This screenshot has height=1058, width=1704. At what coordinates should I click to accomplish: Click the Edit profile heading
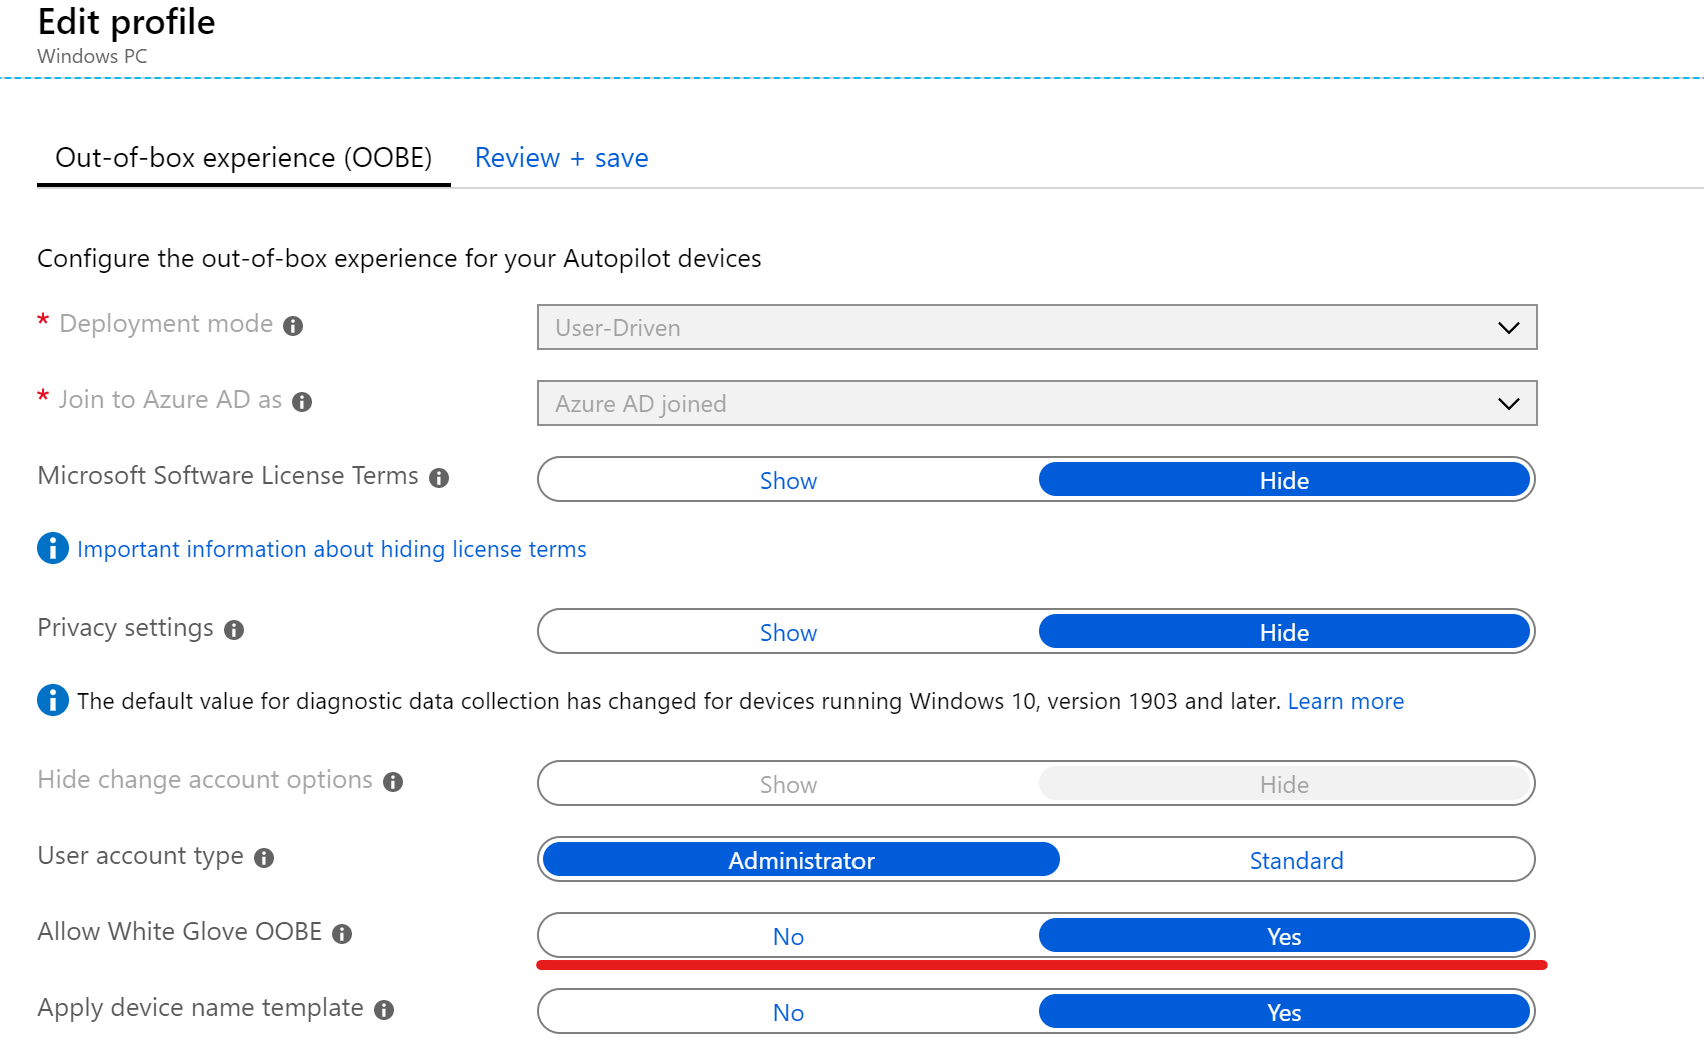(126, 21)
